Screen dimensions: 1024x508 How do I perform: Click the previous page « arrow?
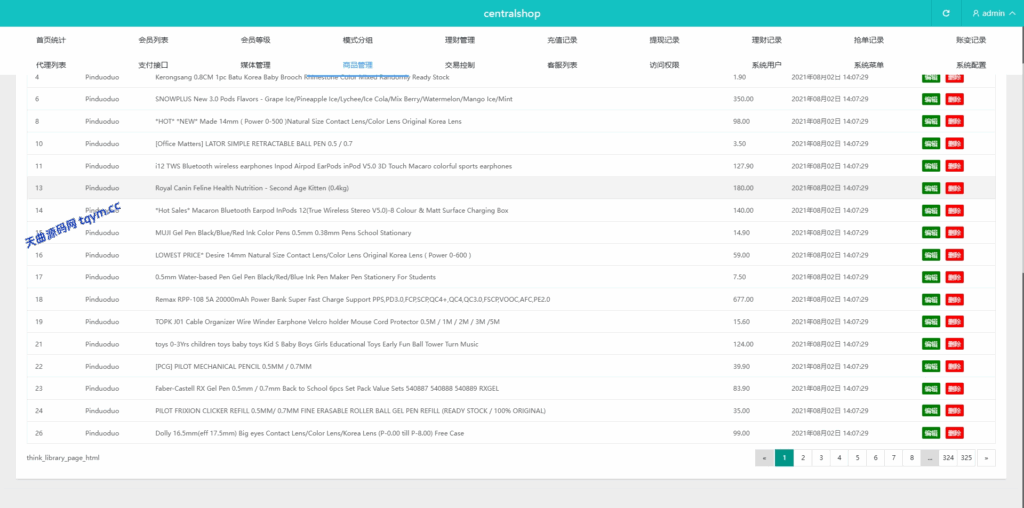tap(765, 458)
